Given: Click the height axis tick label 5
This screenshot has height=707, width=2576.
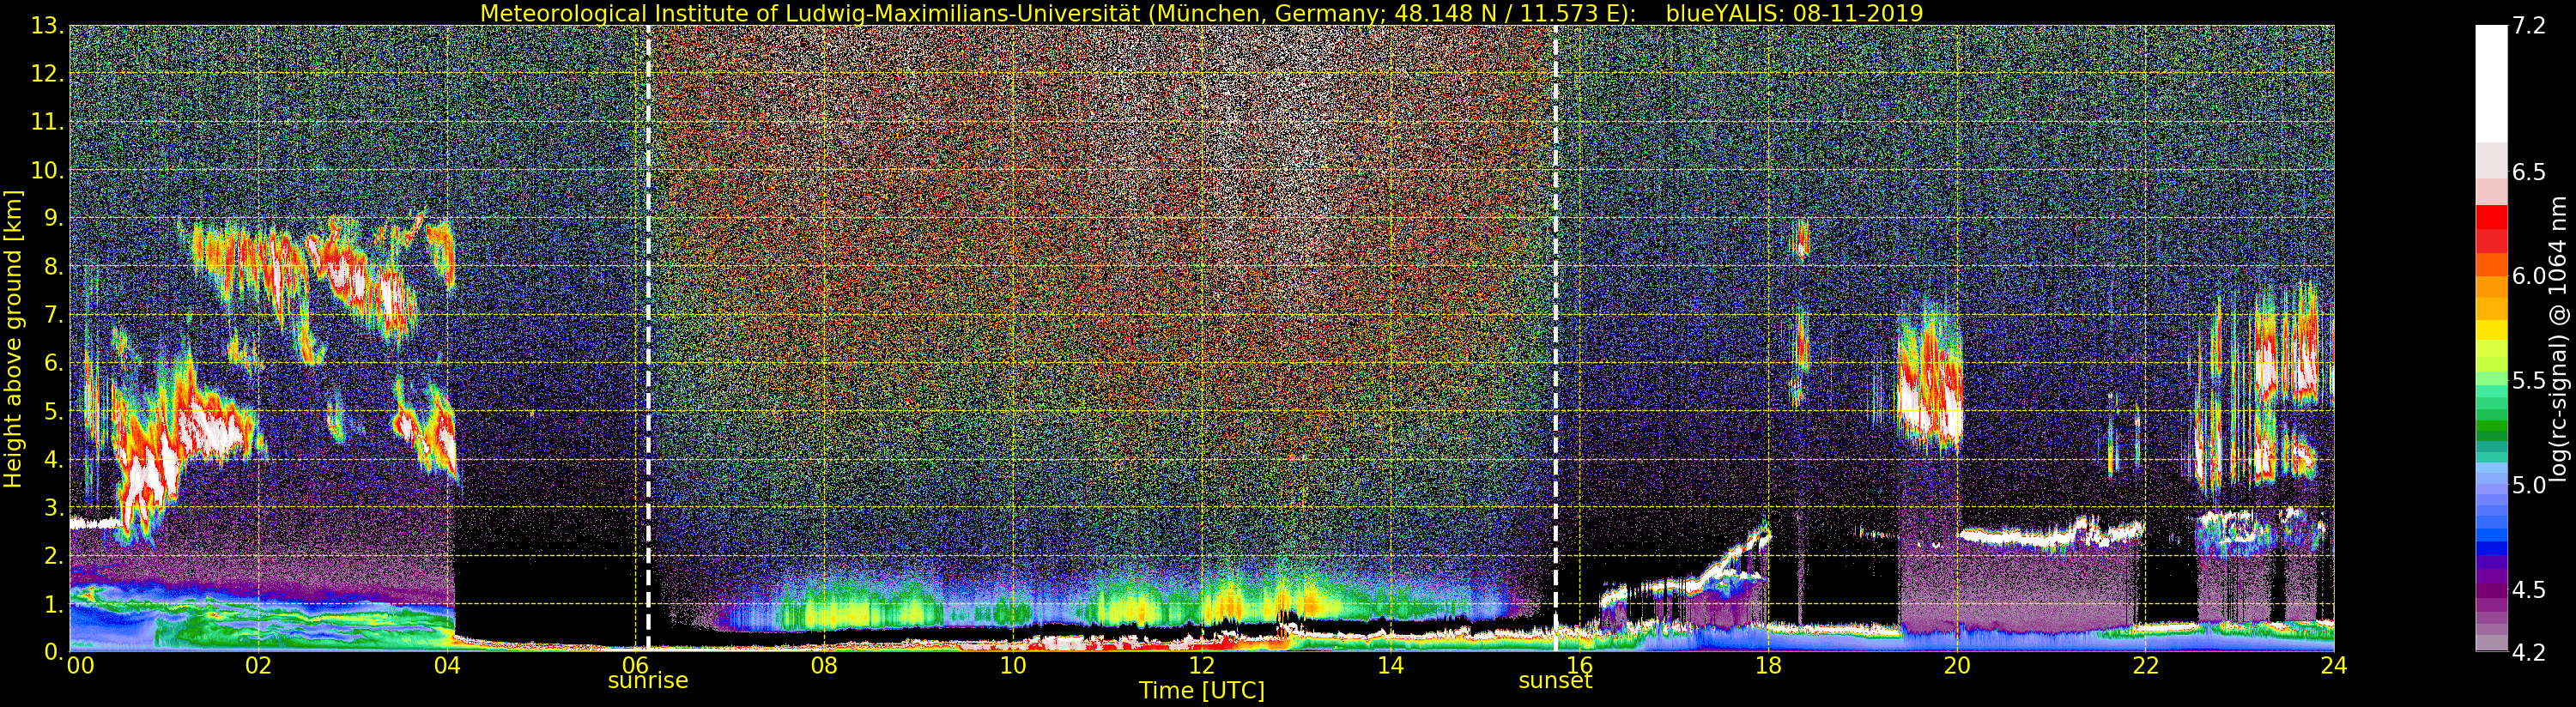Looking at the screenshot, I should 55,411.
